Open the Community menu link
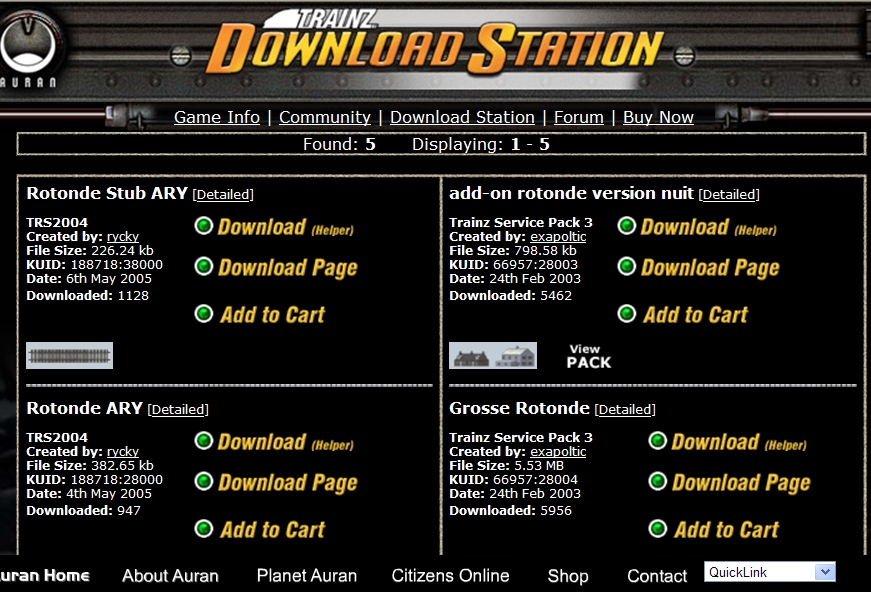This screenshot has width=871, height=592. tap(325, 117)
